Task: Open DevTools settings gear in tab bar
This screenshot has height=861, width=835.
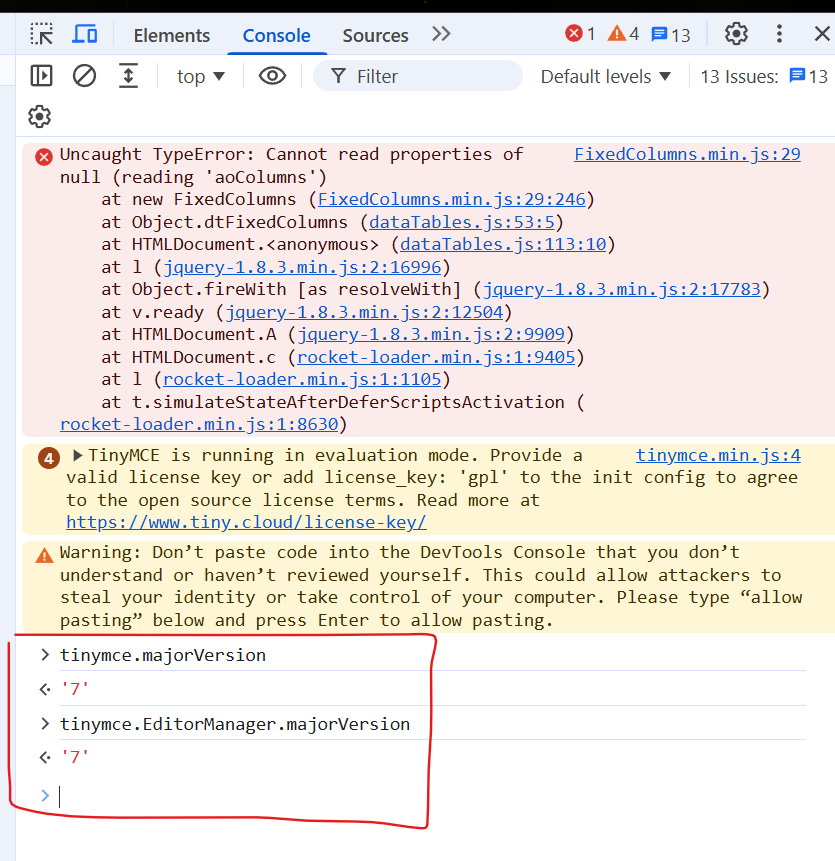Action: point(736,34)
